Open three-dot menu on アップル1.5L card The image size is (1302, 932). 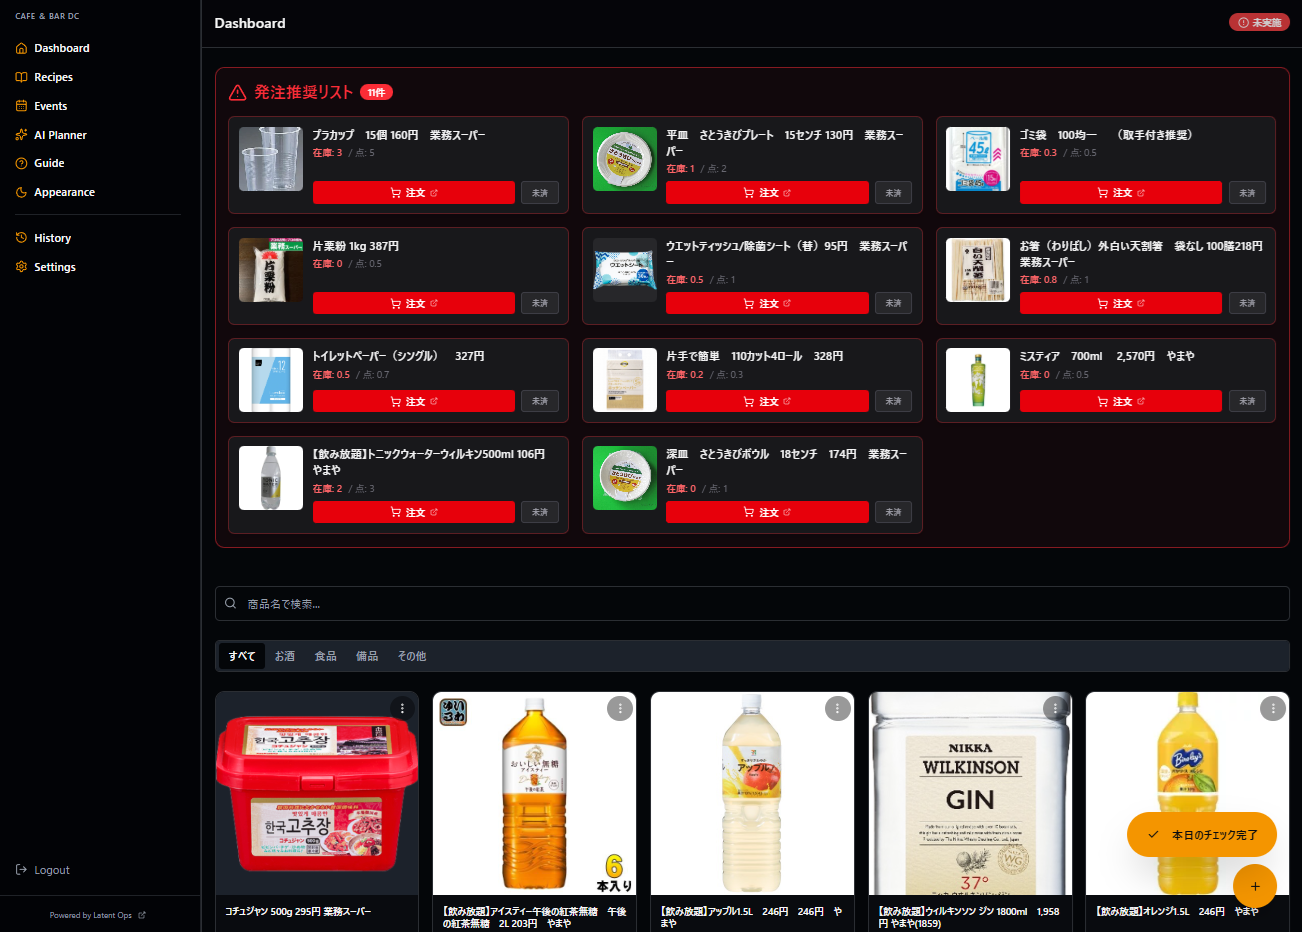click(837, 708)
